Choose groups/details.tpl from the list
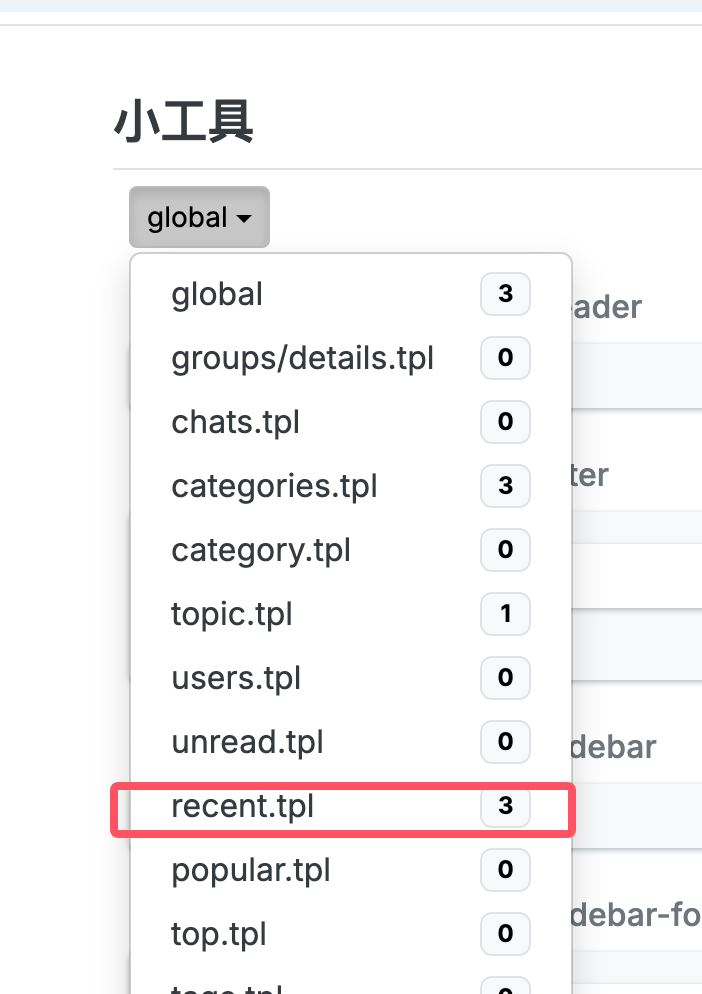 click(x=302, y=358)
